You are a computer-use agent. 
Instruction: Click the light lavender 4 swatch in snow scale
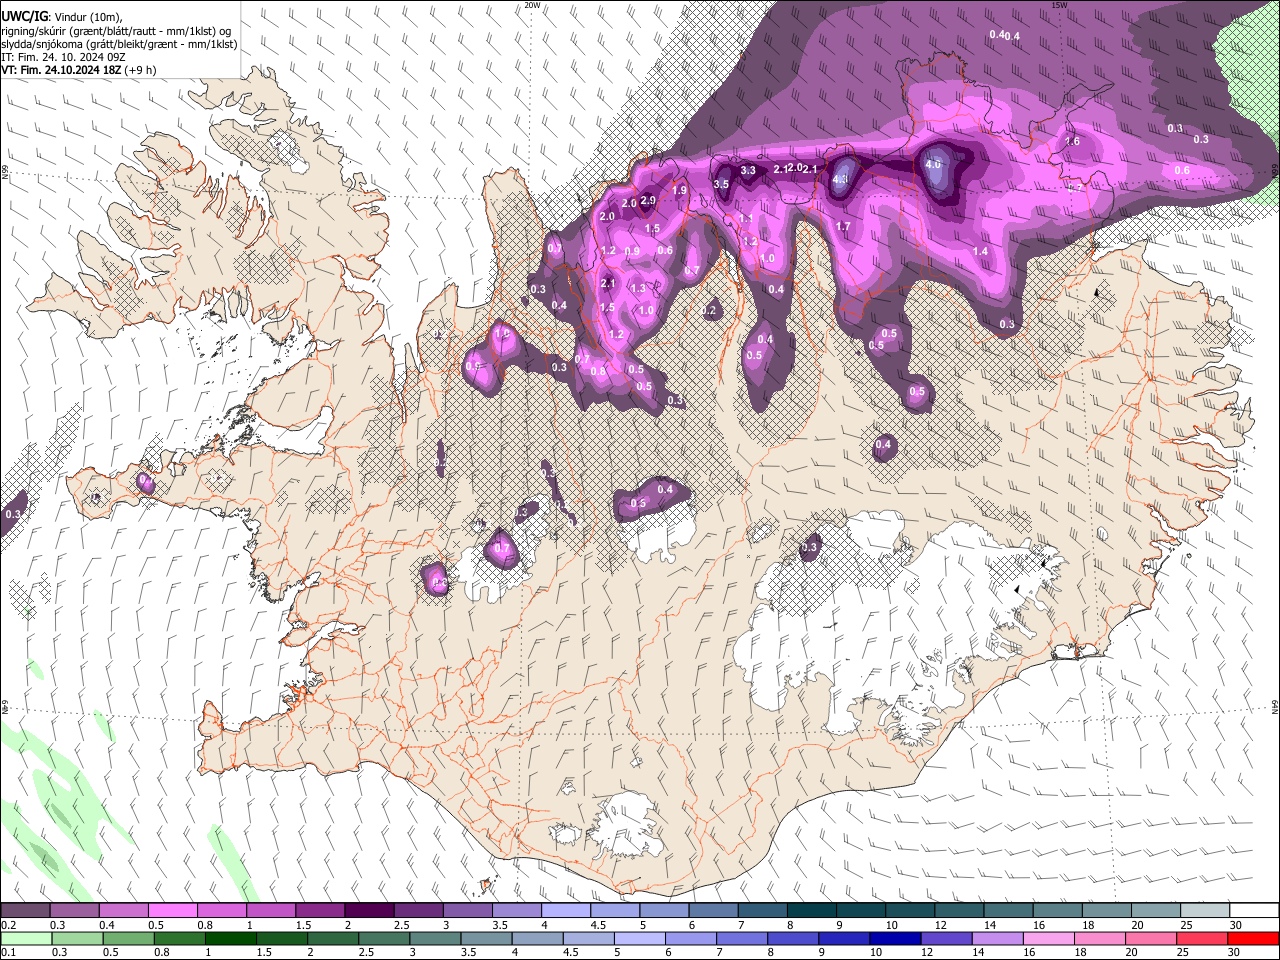(564, 911)
